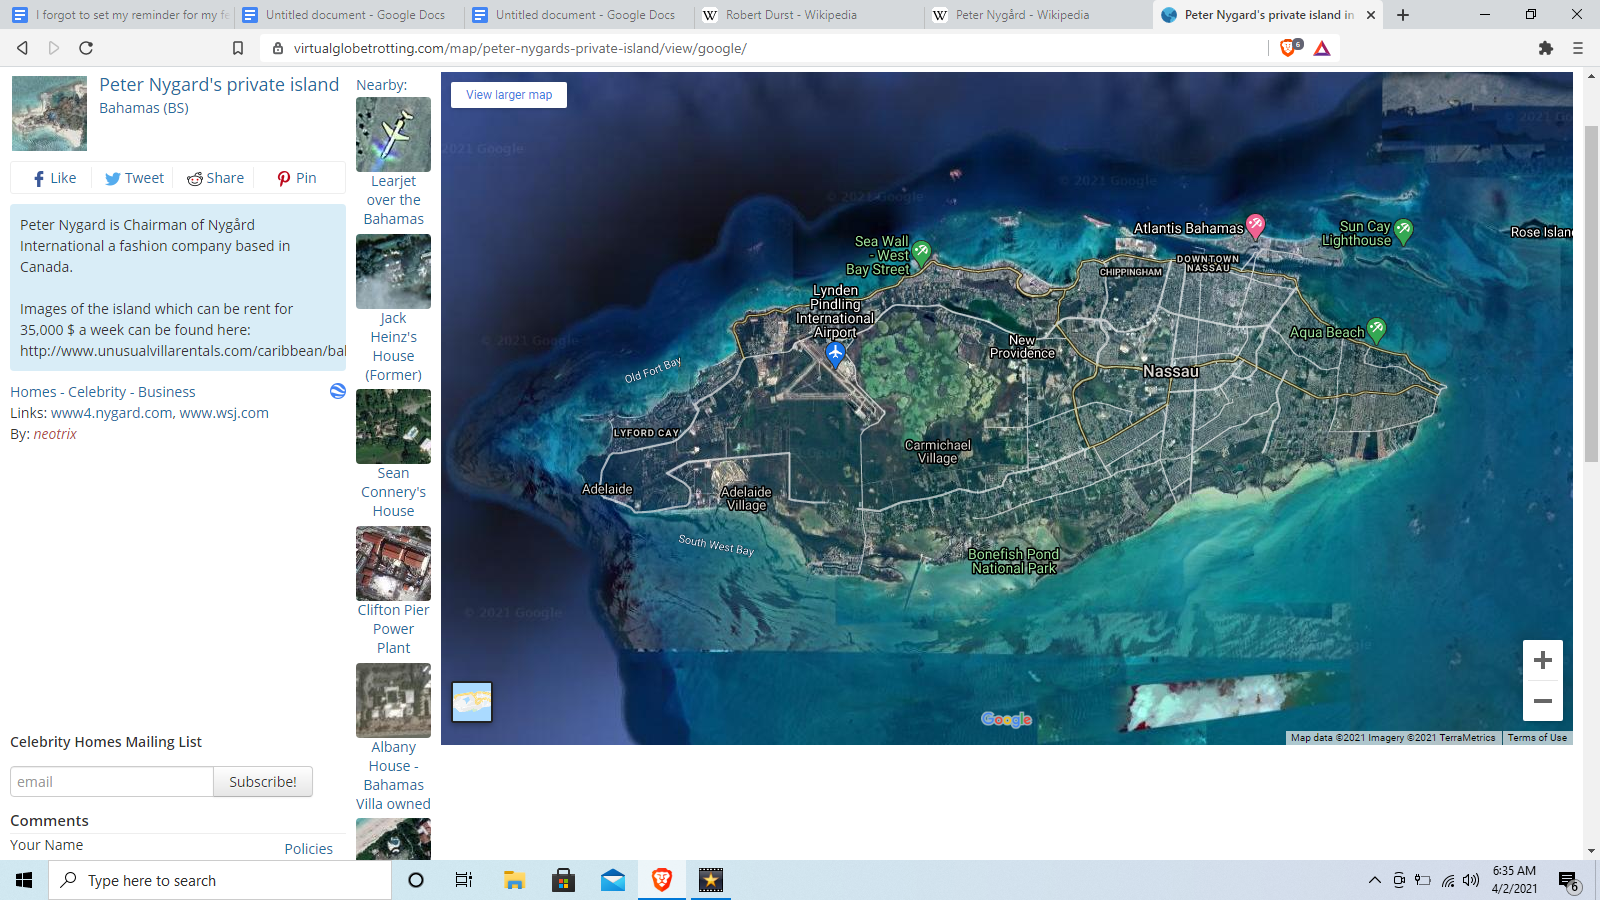
Task: Open the Business category link
Action: [167, 392]
